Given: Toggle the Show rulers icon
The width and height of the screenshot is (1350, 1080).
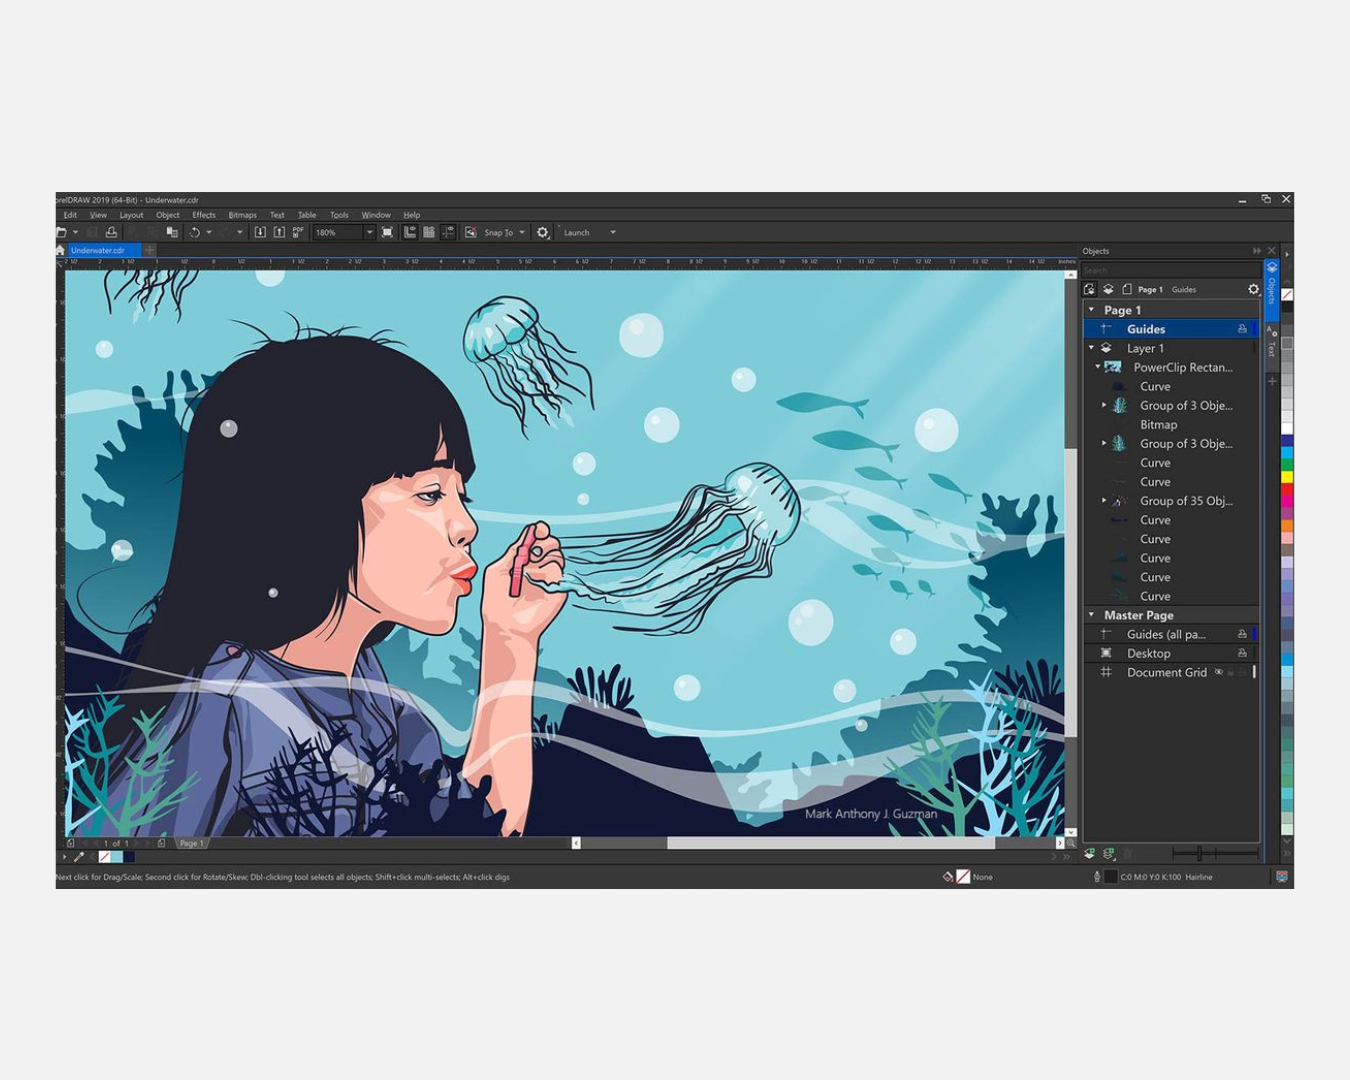Looking at the screenshot, I should [410, 232].
